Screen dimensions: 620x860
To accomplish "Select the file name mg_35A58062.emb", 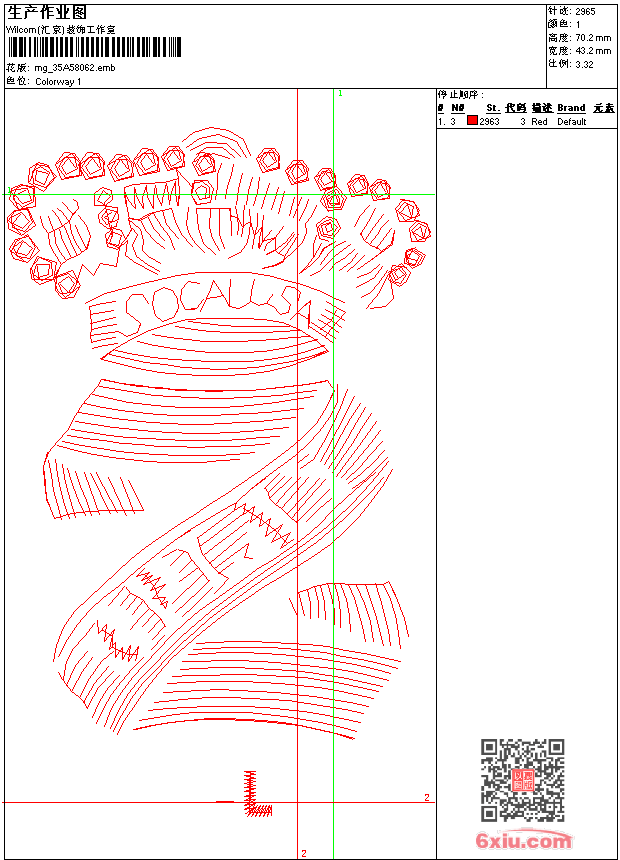I will 75,68.
